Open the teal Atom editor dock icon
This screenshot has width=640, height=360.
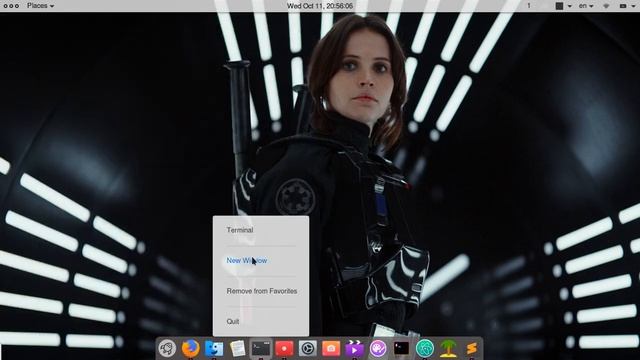[x=425, y=348]
